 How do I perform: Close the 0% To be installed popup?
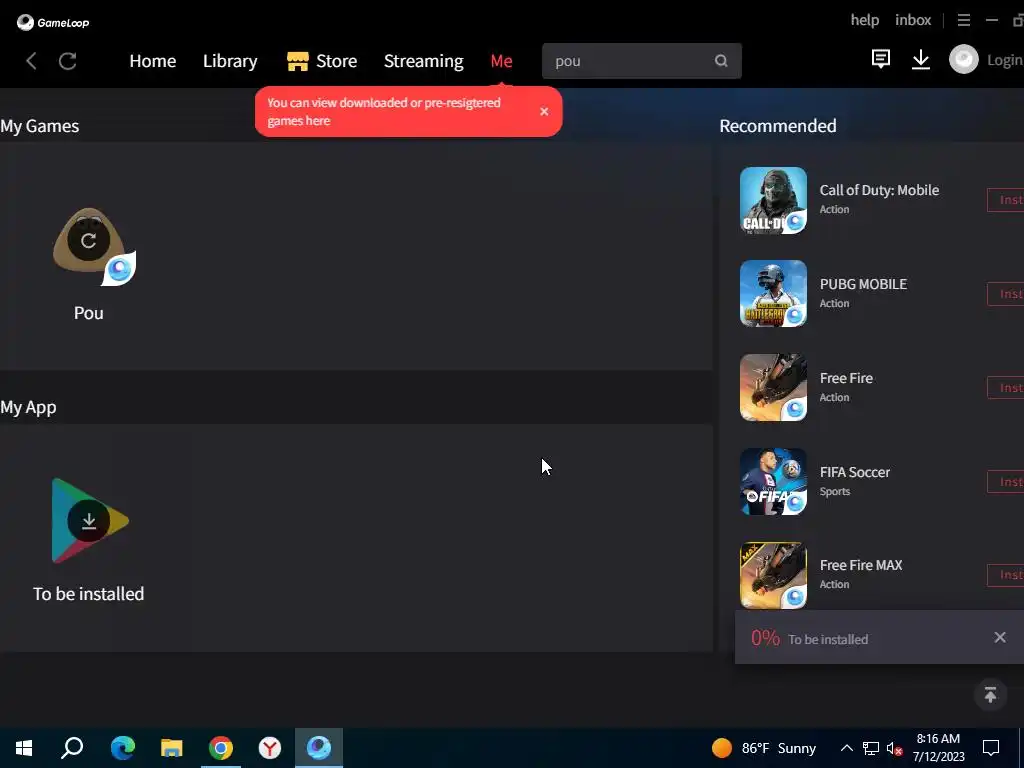click(x=1000, y=637)
